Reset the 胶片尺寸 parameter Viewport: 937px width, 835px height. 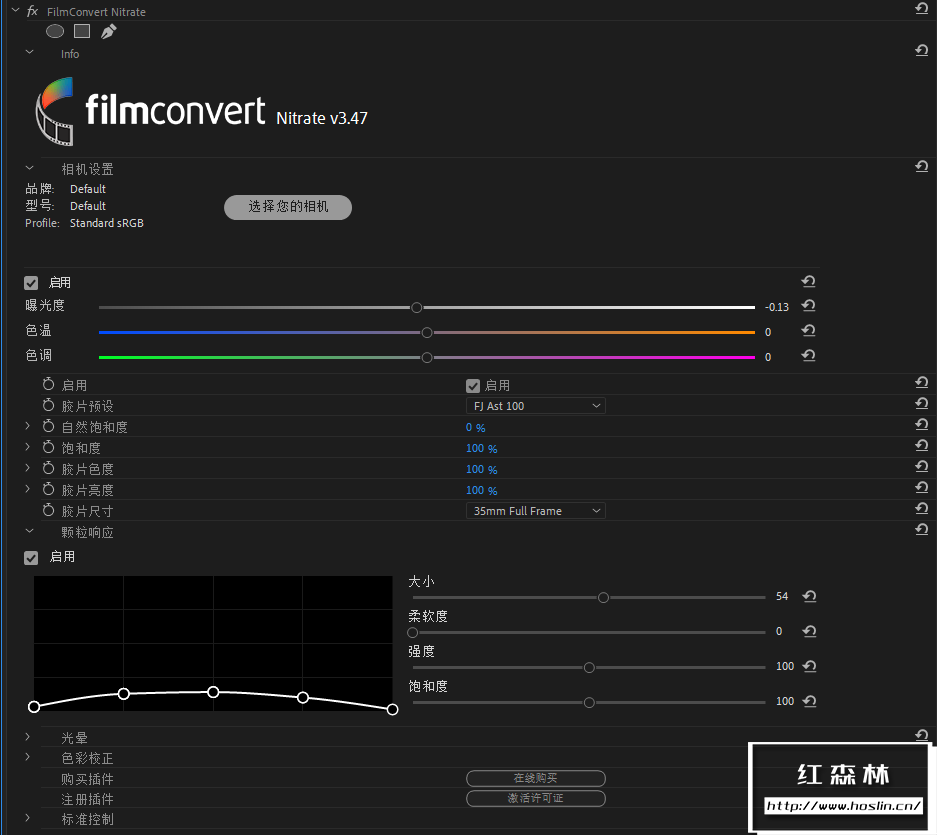coord(921,509)
